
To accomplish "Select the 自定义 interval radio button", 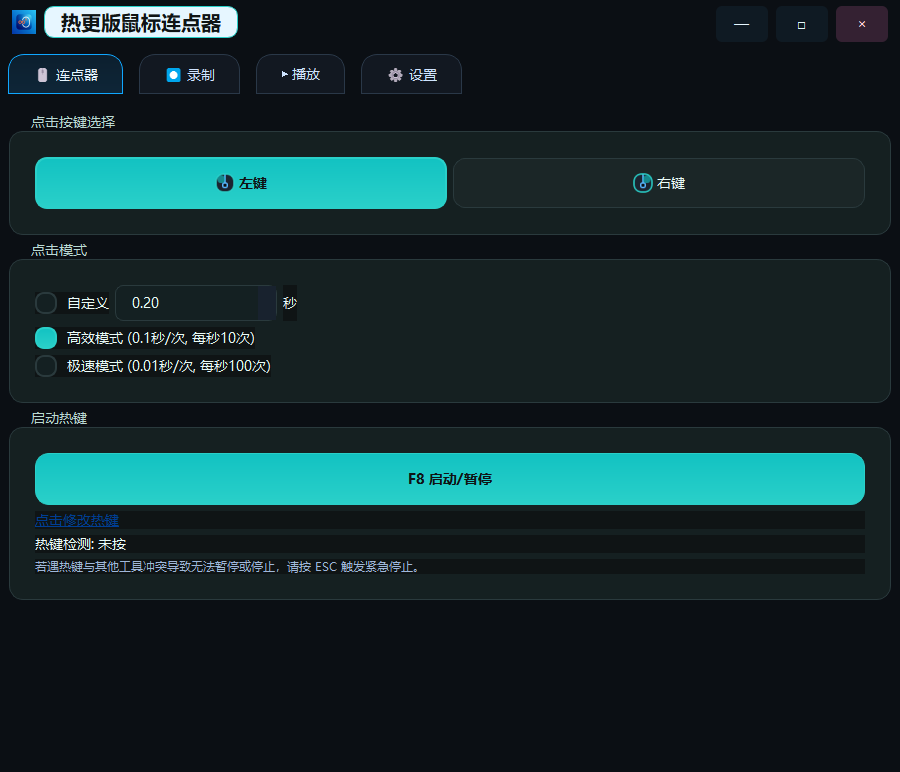I will coord(45,302).
